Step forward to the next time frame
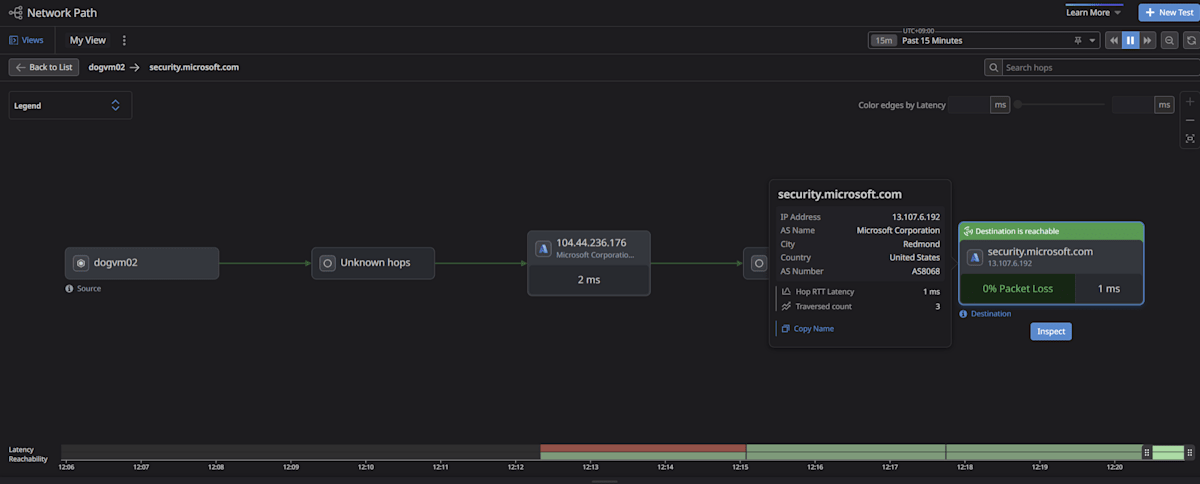 click(1147, 41)
